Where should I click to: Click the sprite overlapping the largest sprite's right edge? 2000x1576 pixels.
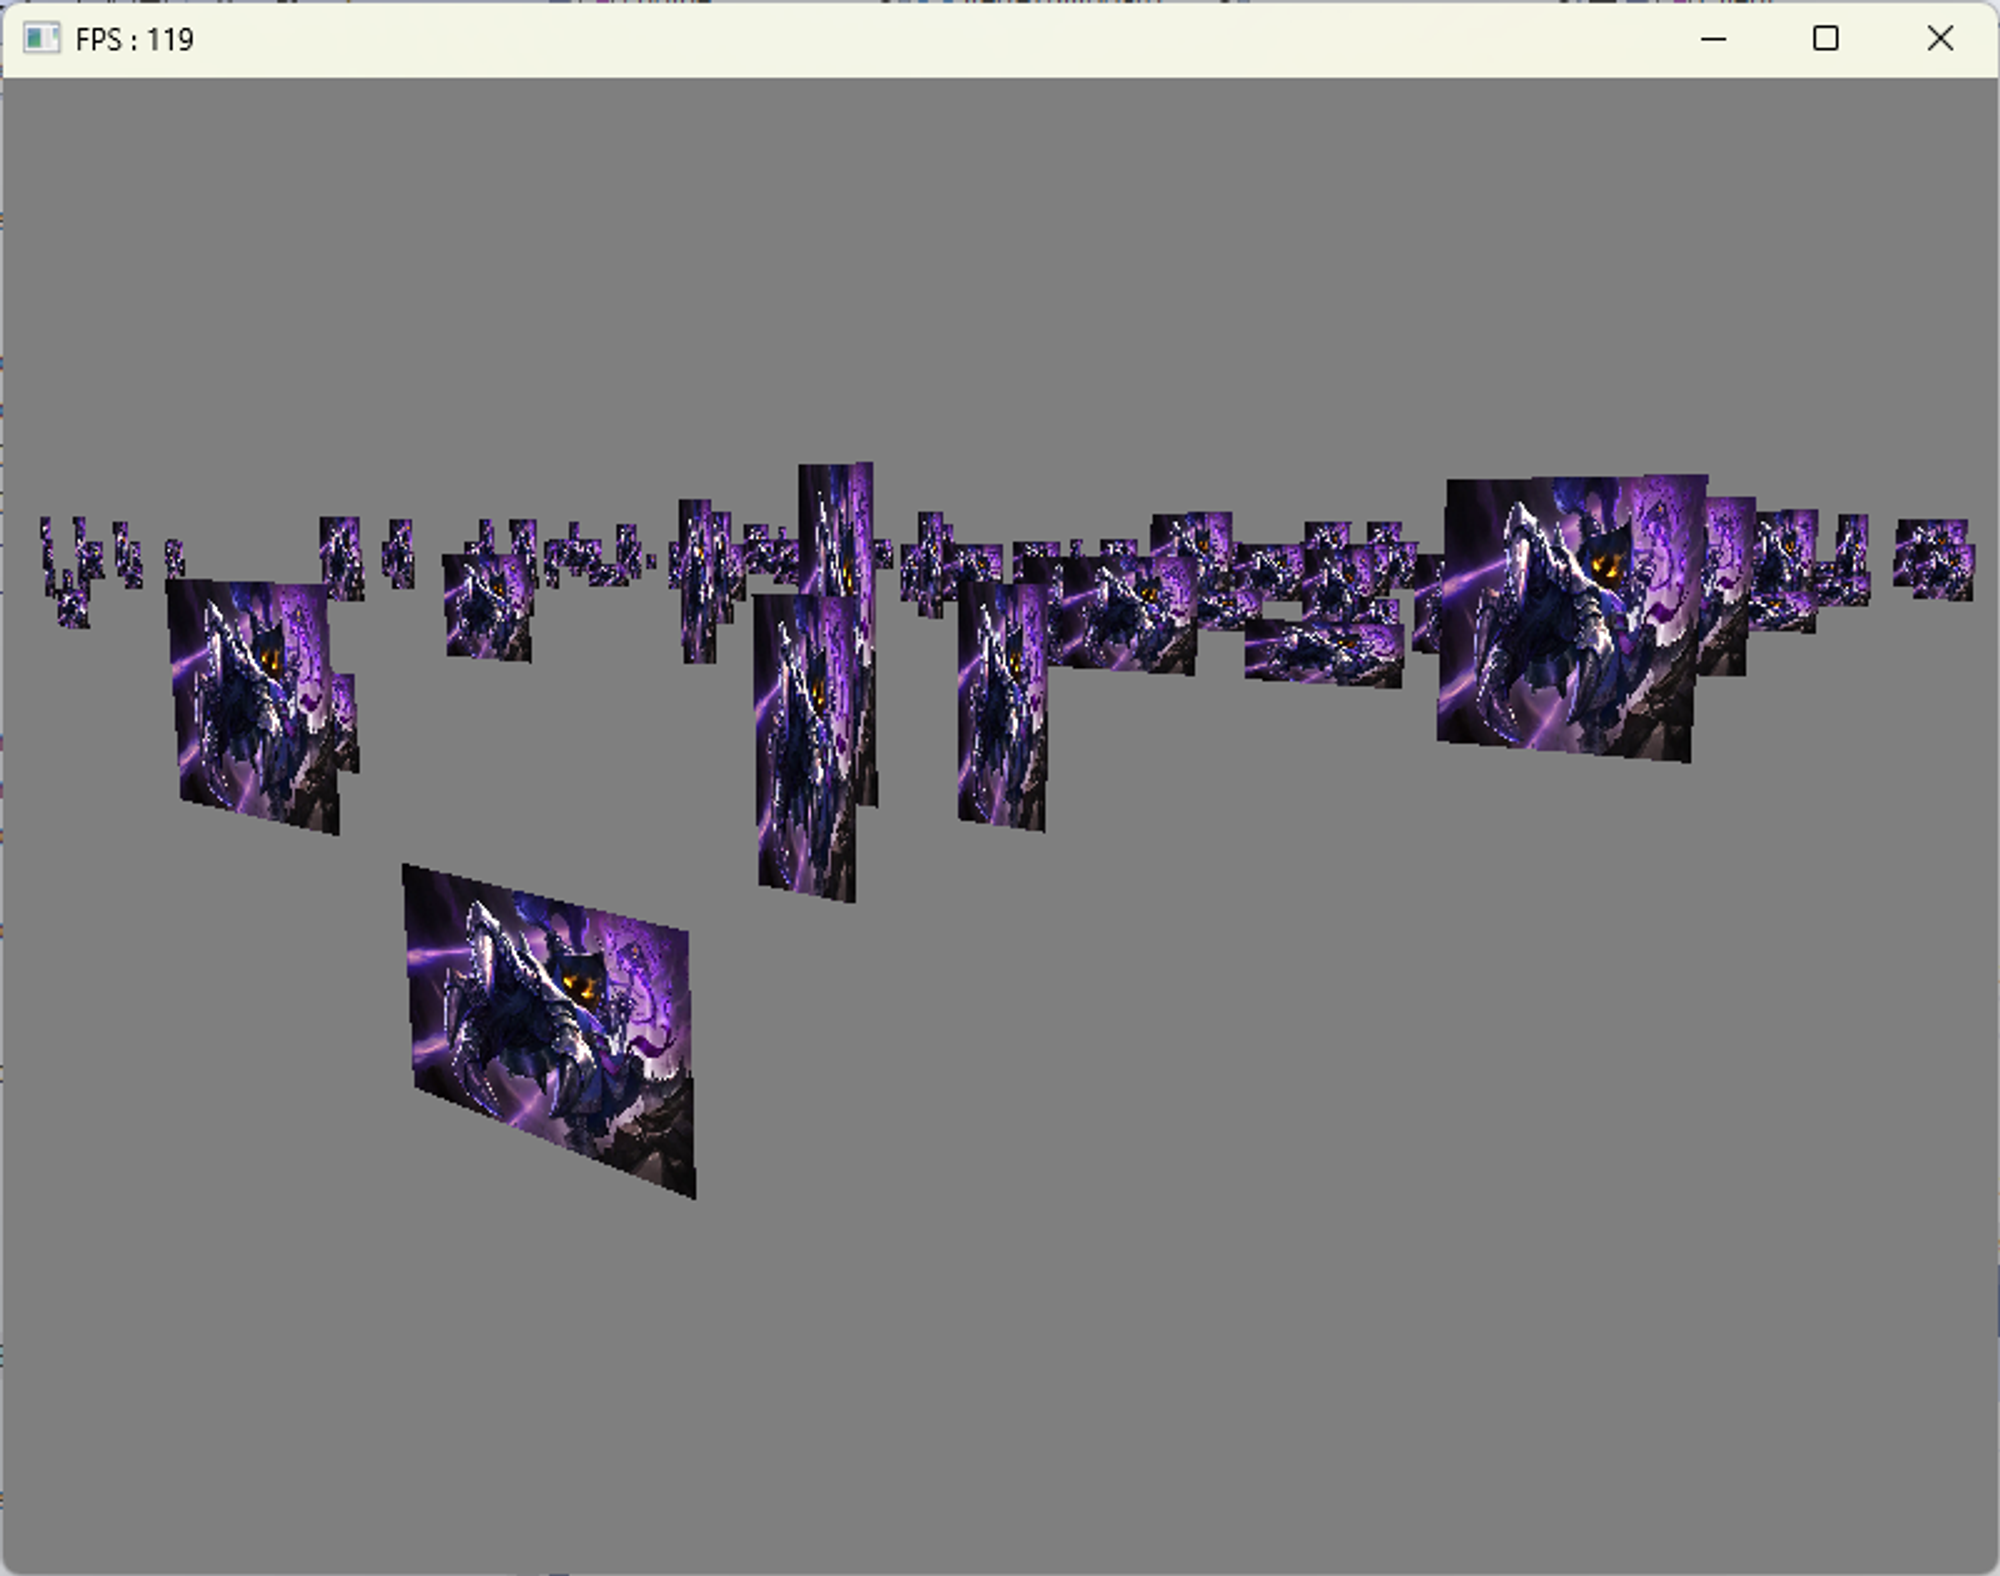[1728, 580]
